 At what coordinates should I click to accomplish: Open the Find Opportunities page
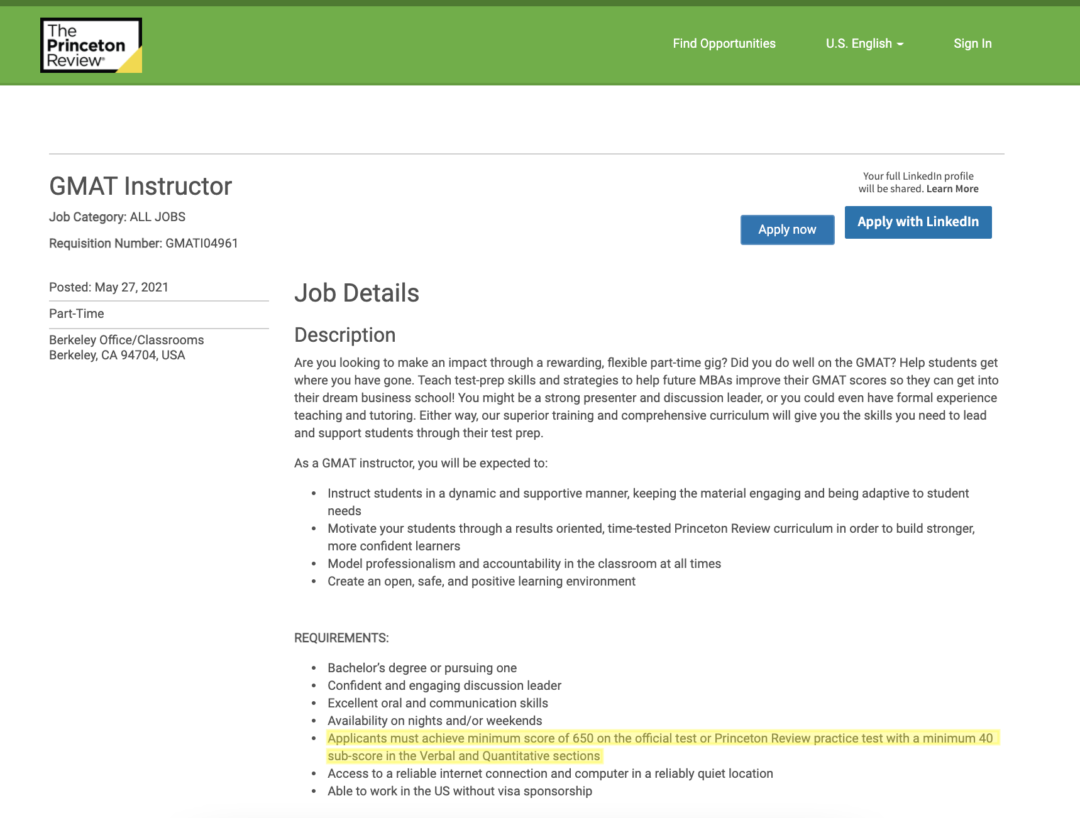click(724, 44)
